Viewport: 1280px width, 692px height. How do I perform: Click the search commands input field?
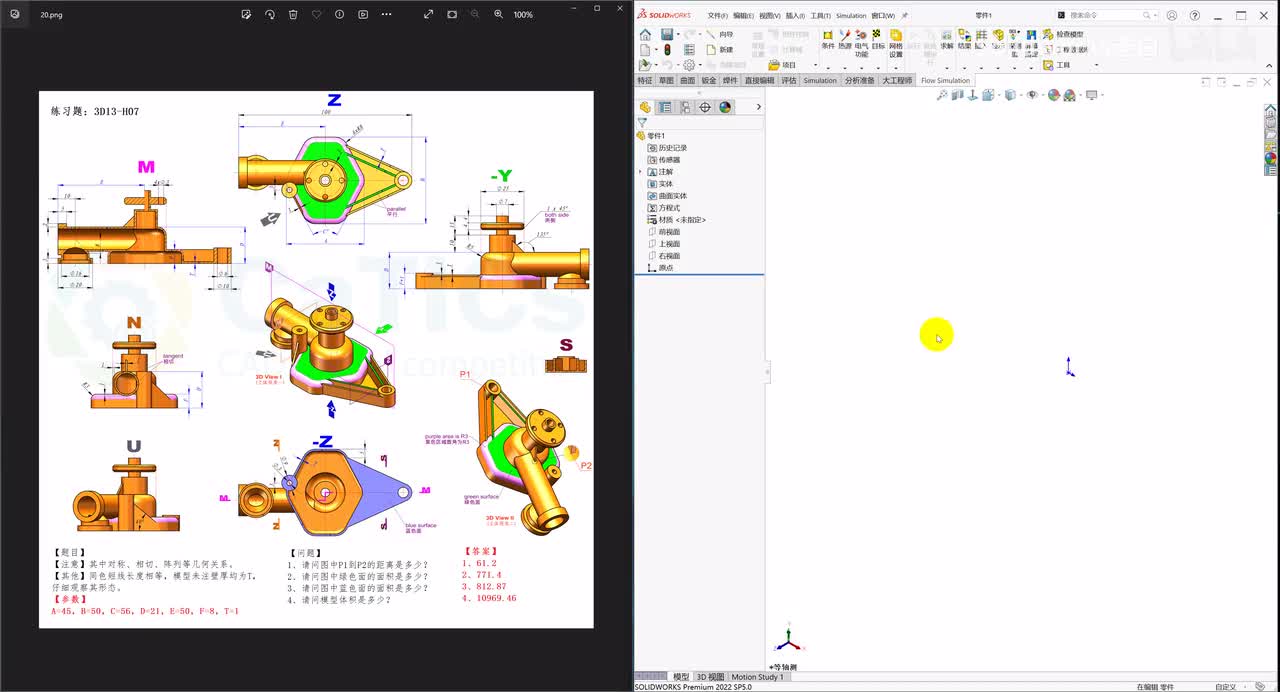pyautogui.click(x=1105, y=16)
